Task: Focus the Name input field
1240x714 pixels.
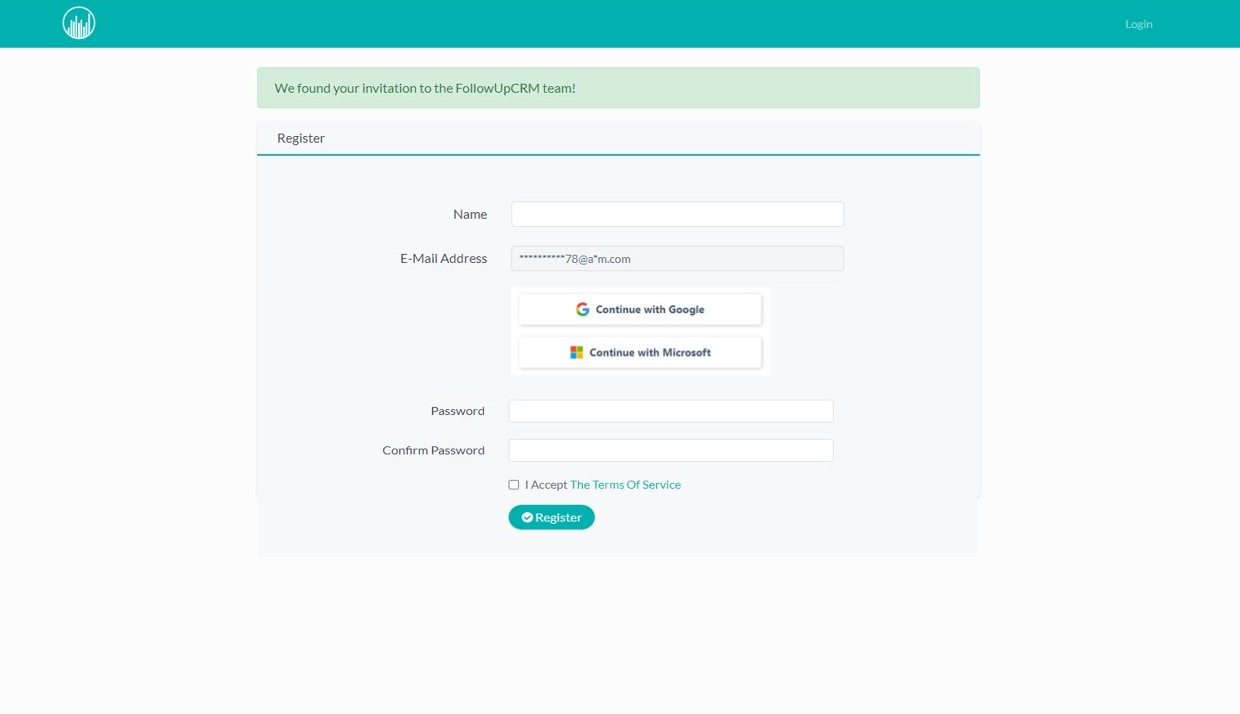Action: point(677,214)
